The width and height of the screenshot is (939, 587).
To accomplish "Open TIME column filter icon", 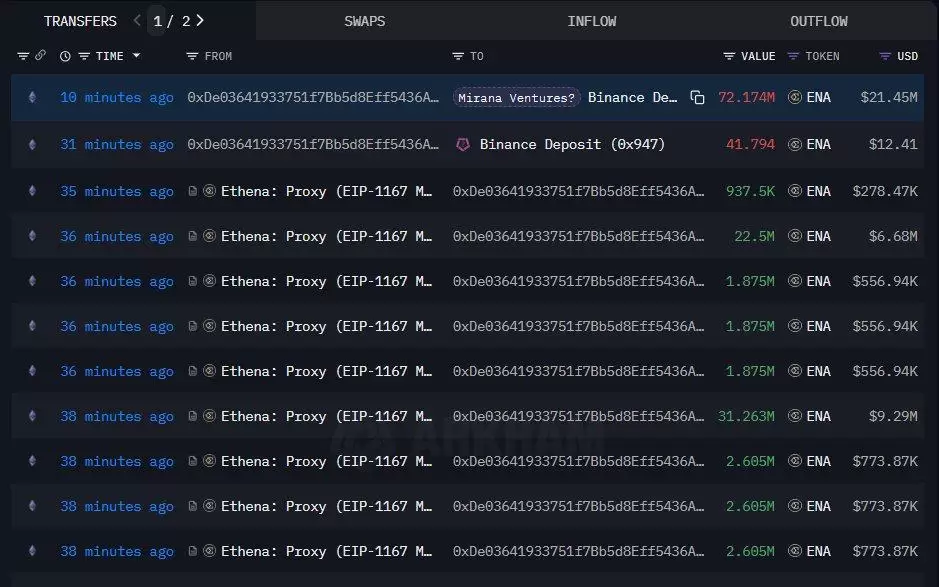I will 84,56.
